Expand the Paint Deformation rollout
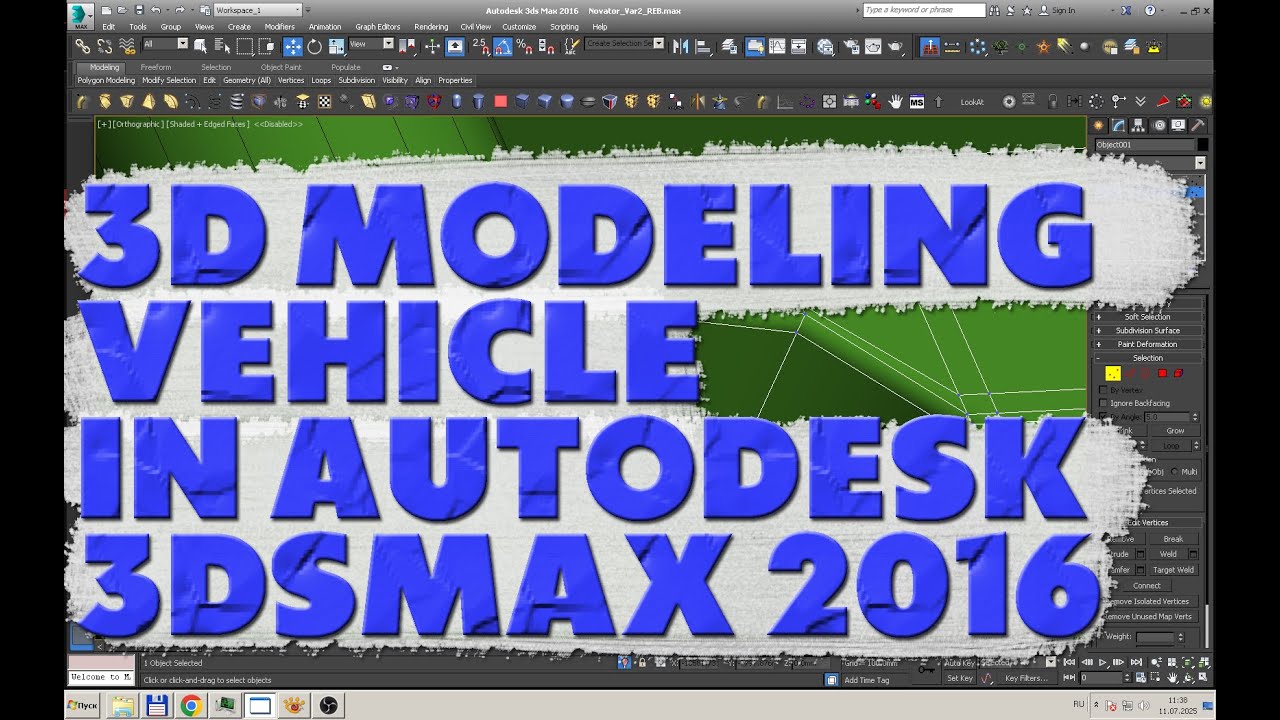The width and height of the screenshot is (1280, 720). (1147, 344)
